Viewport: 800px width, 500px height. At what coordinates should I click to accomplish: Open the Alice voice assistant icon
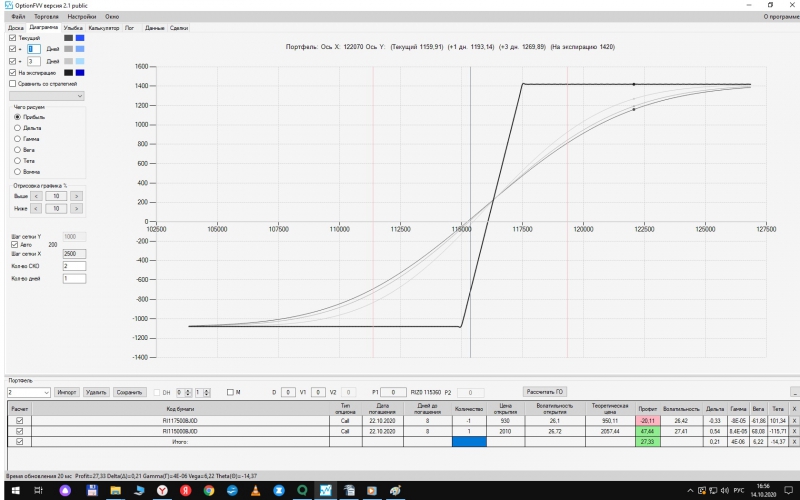coord(65,490)
